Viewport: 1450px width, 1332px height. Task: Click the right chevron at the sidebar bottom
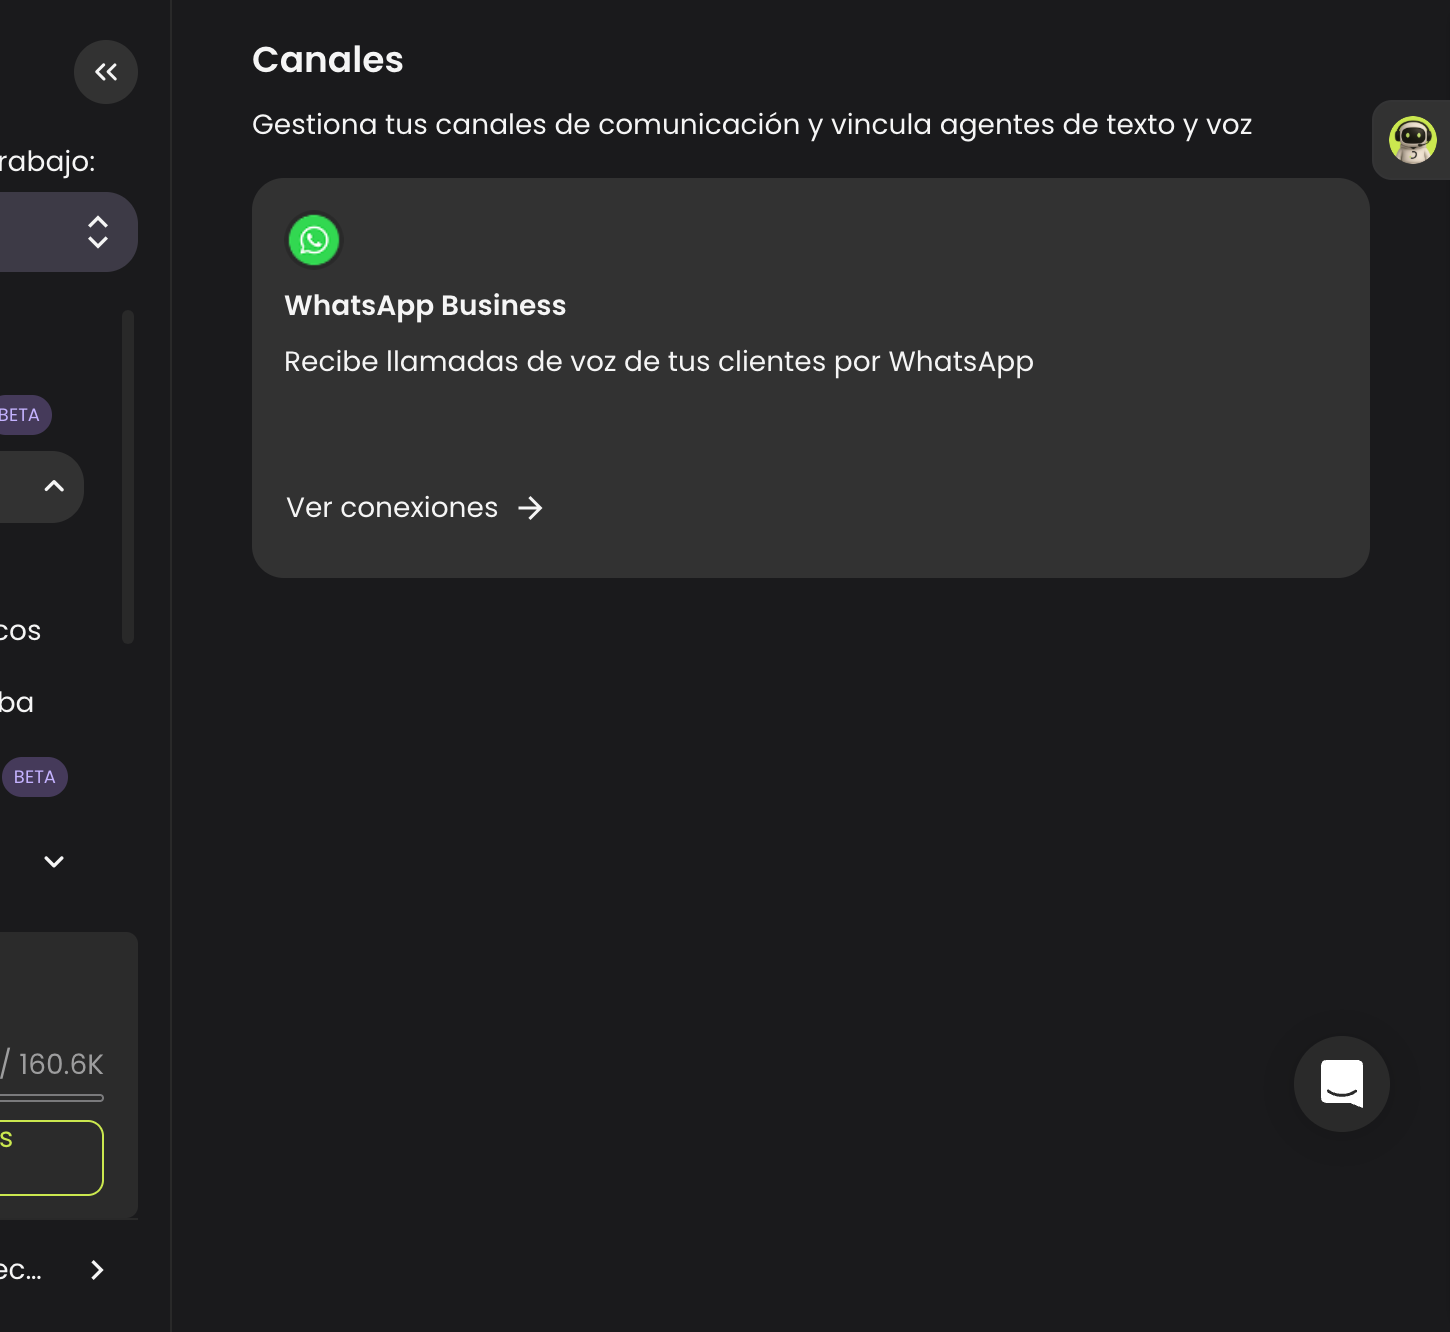click(97, 1270)
